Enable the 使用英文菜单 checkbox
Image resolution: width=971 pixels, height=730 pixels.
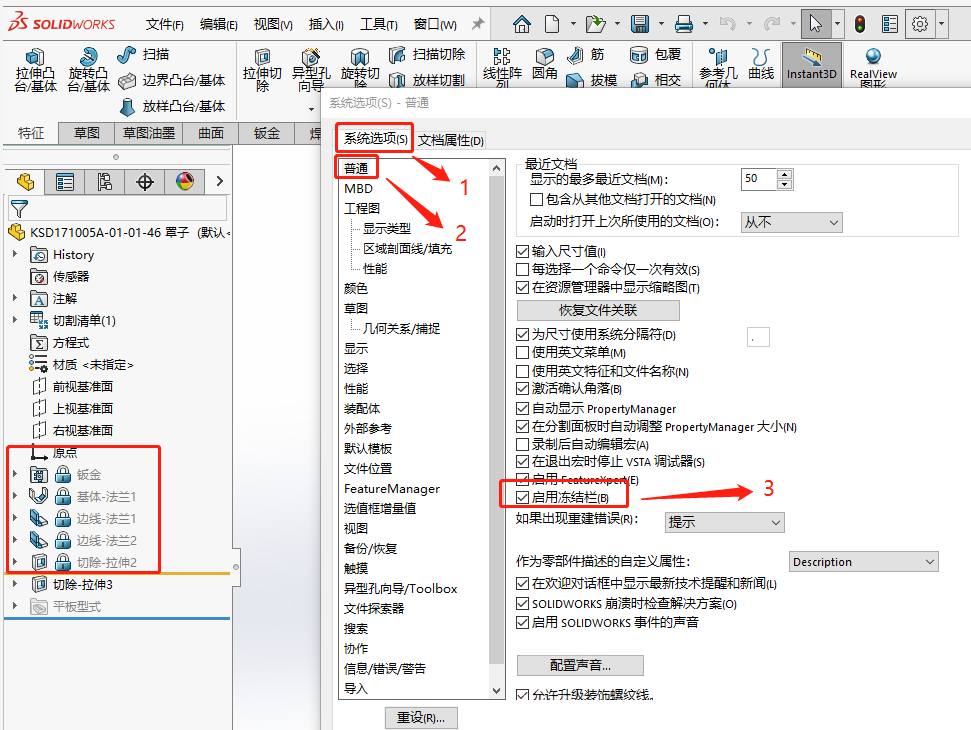(523, 352)
